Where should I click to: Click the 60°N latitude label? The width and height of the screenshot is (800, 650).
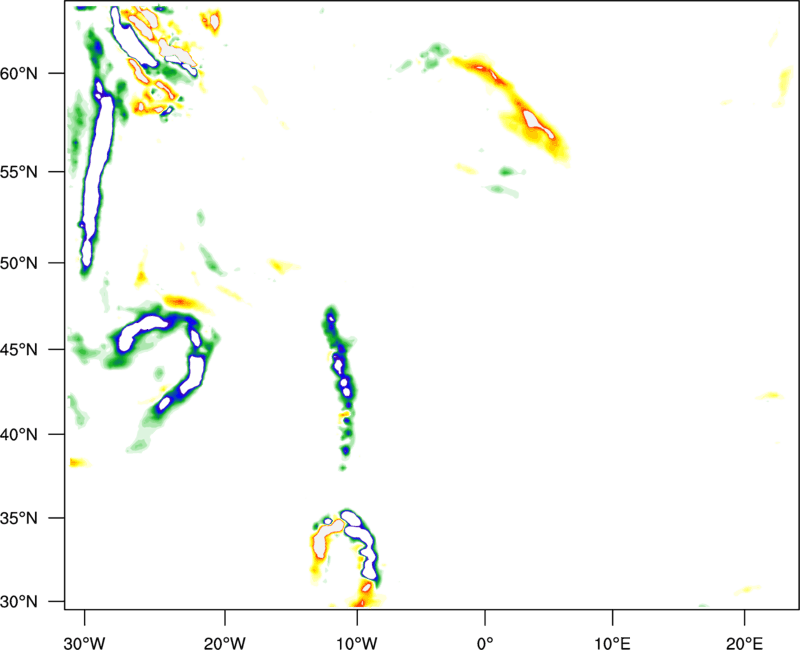click(x=19, y=73)
